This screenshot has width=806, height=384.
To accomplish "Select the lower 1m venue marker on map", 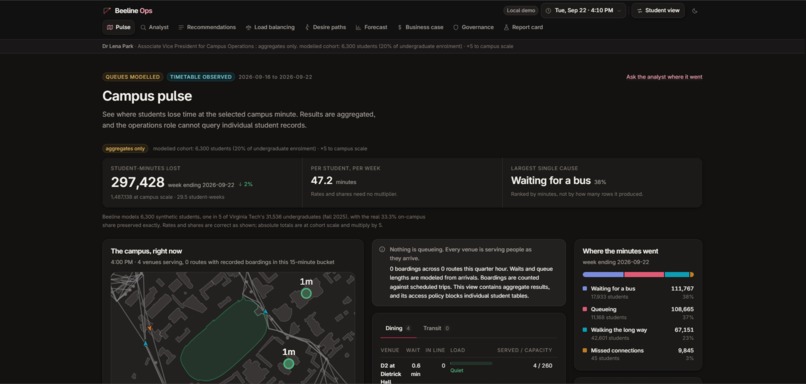I will [x=289, y=364].
